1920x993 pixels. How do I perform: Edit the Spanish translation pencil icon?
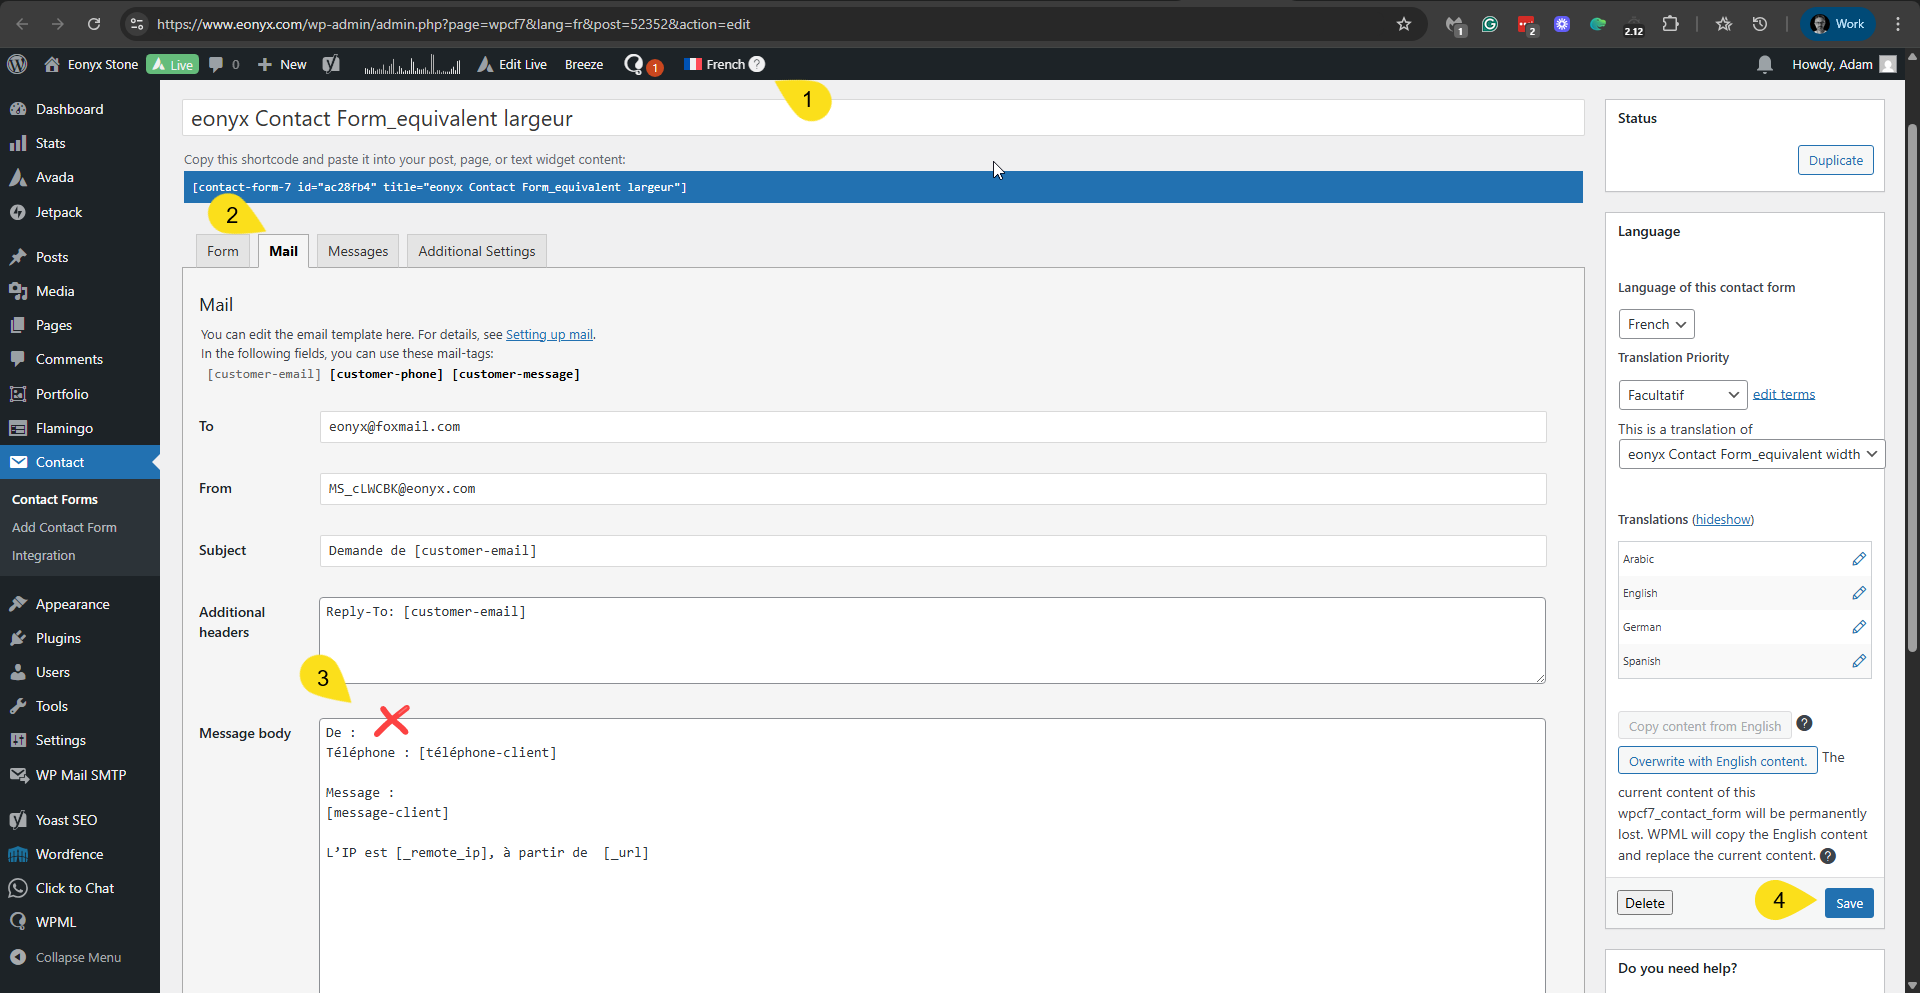coord(1859,661)
